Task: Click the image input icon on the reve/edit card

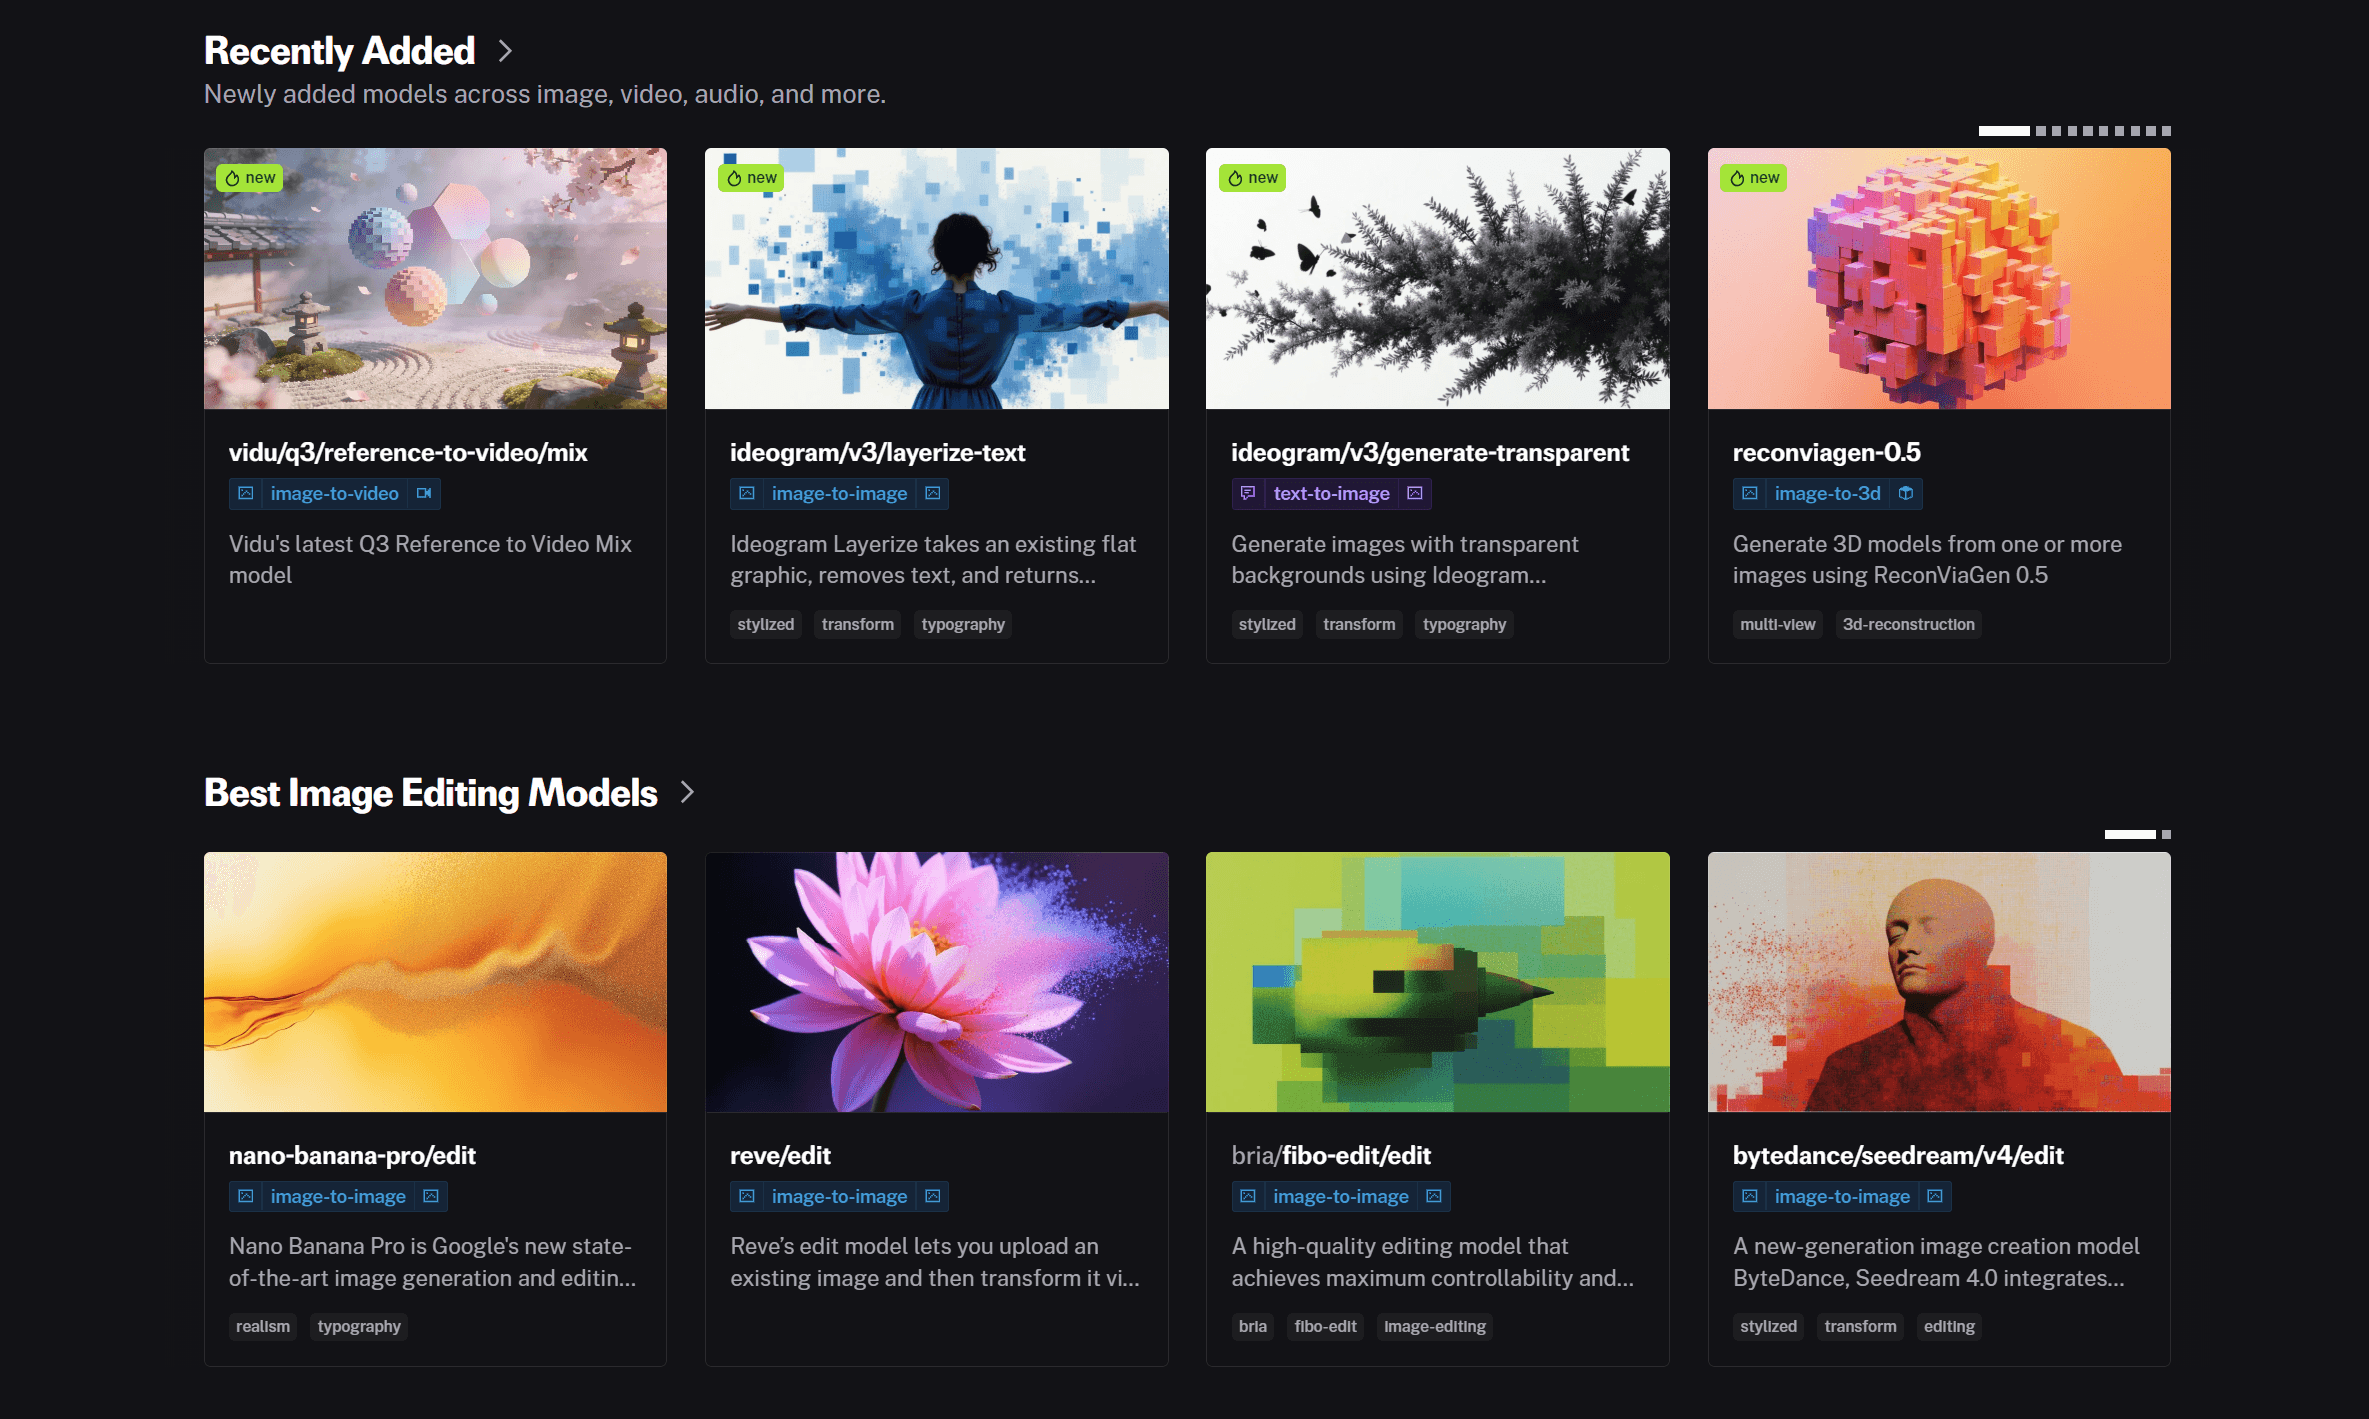Action: 747,1196
